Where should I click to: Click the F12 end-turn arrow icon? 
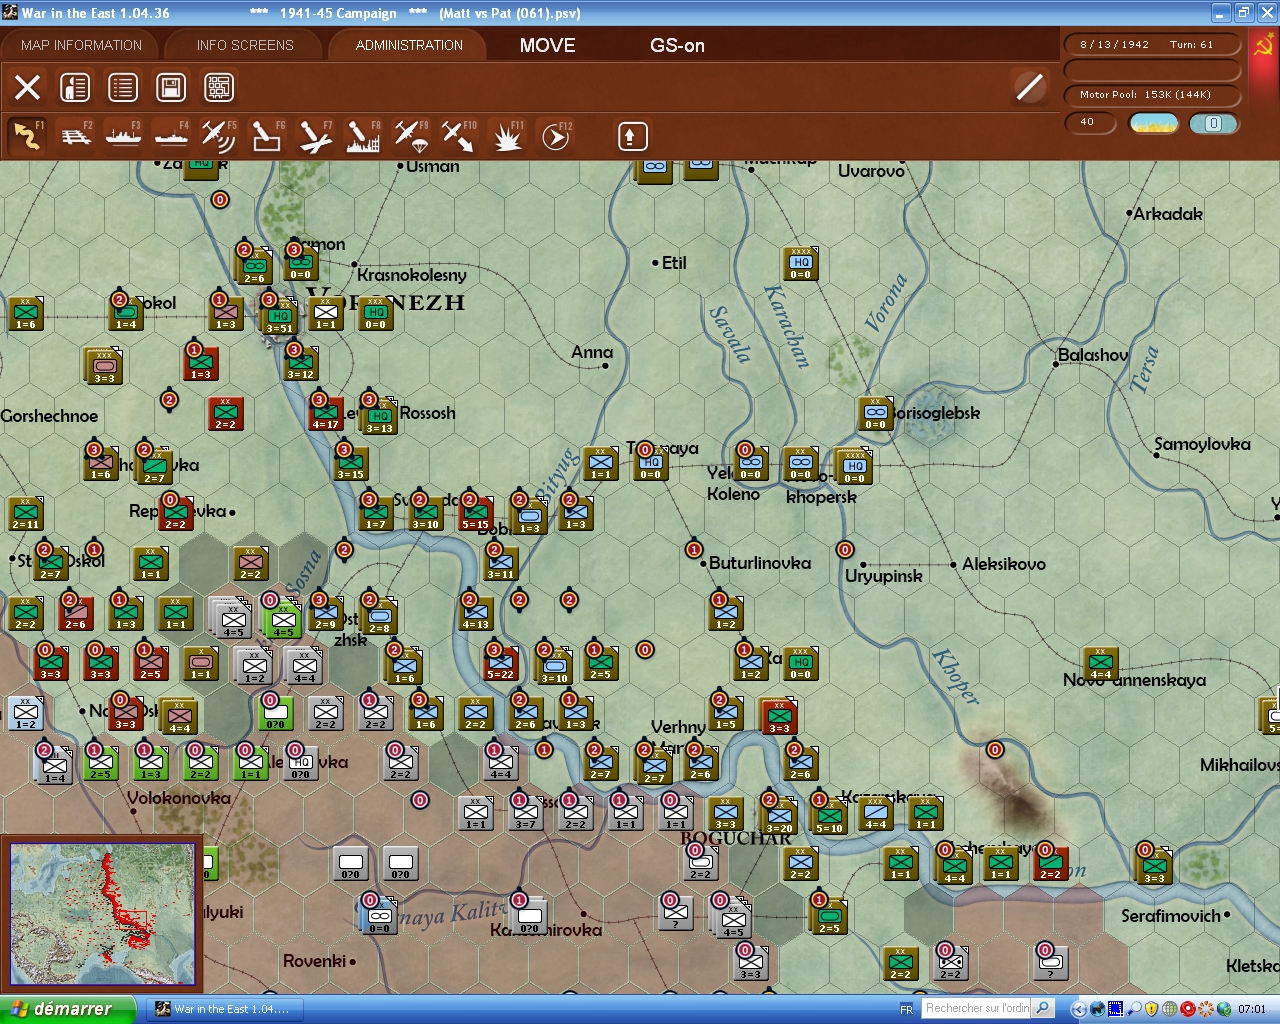click(x=555, y=136)
